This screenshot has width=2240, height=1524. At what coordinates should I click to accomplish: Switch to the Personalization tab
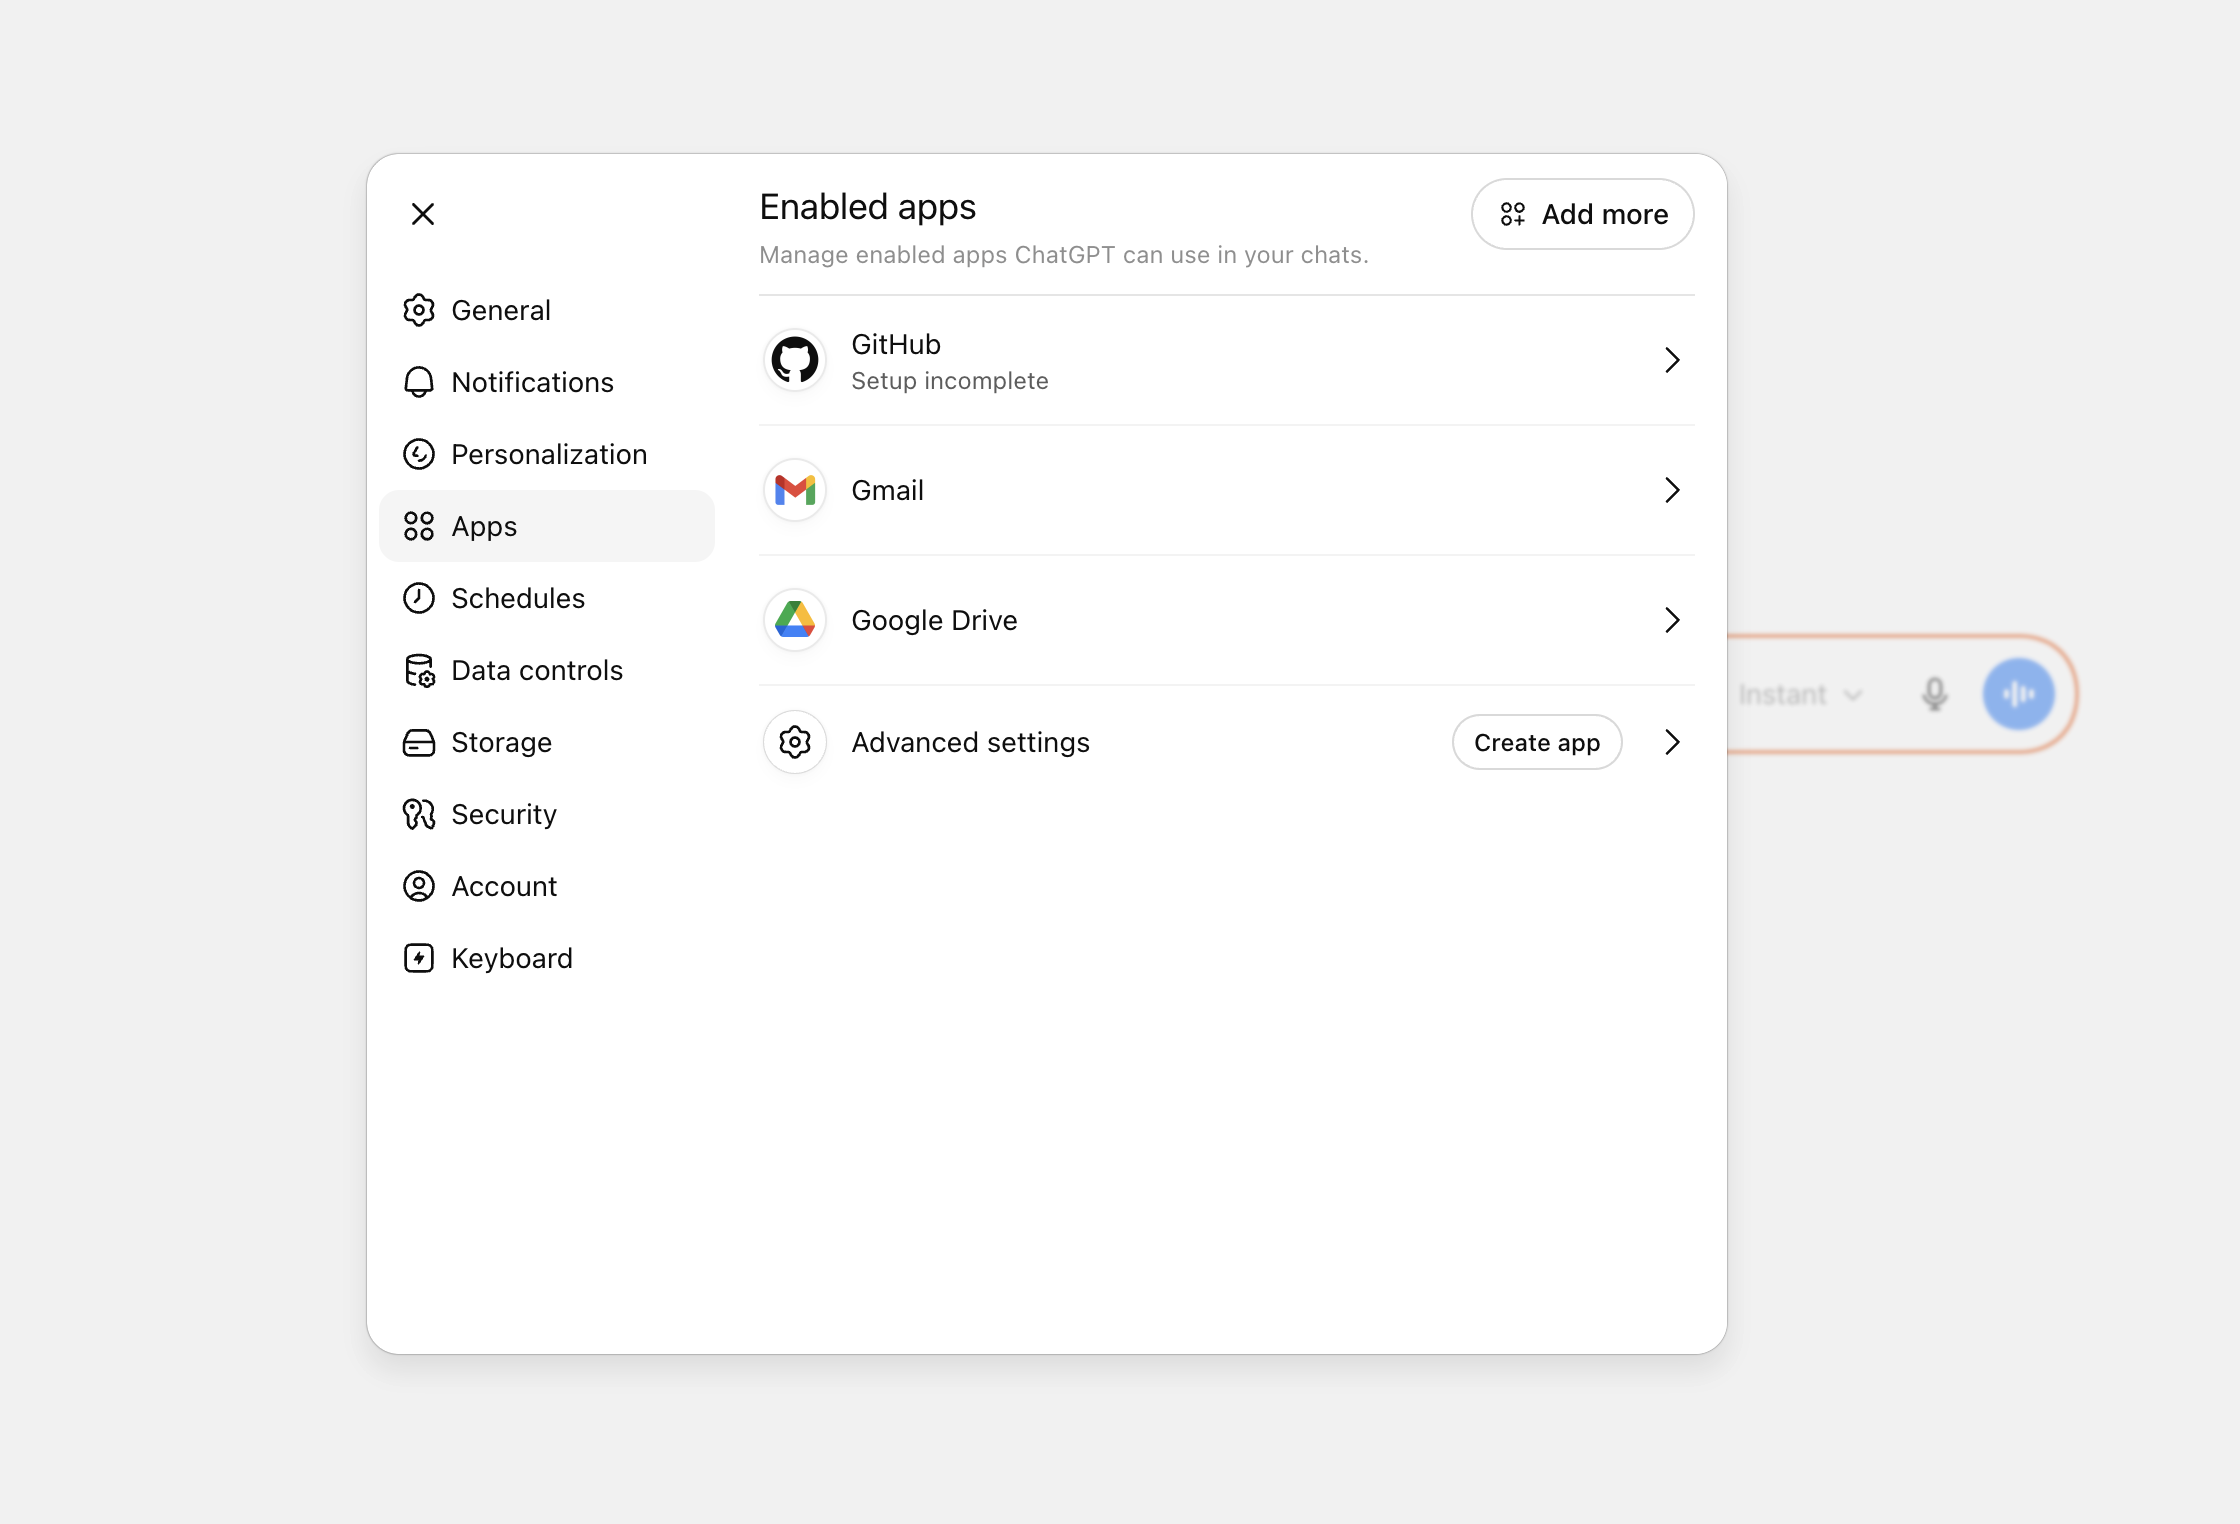click(547, 454)
